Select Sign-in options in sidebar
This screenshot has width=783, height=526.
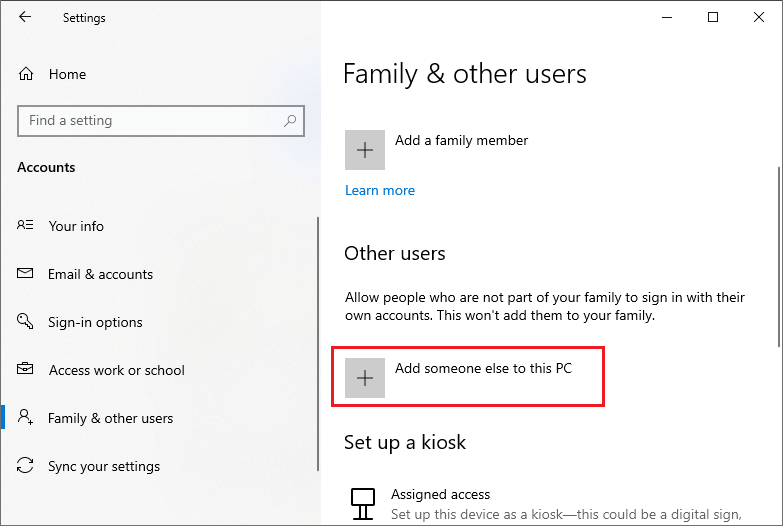click(x=95, y=322)
